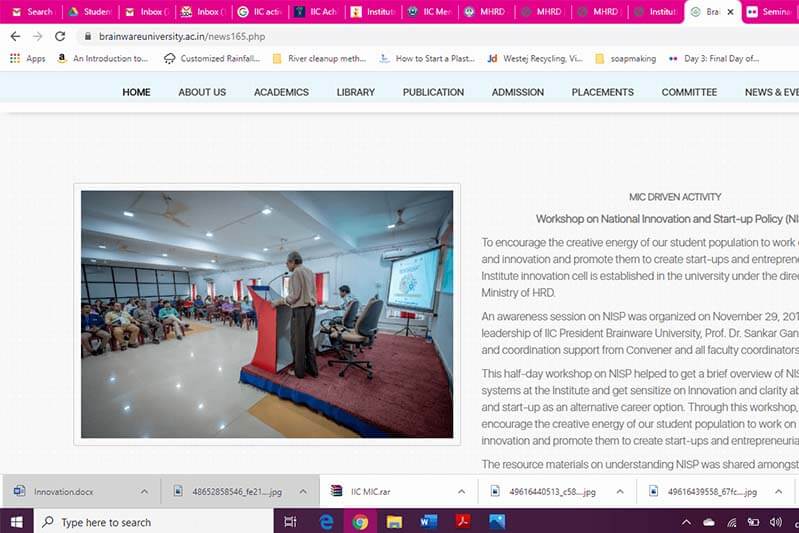This screenshot has height=533, width=799.
Task: Show hidden system tray icons
Action: coord(686,522)
